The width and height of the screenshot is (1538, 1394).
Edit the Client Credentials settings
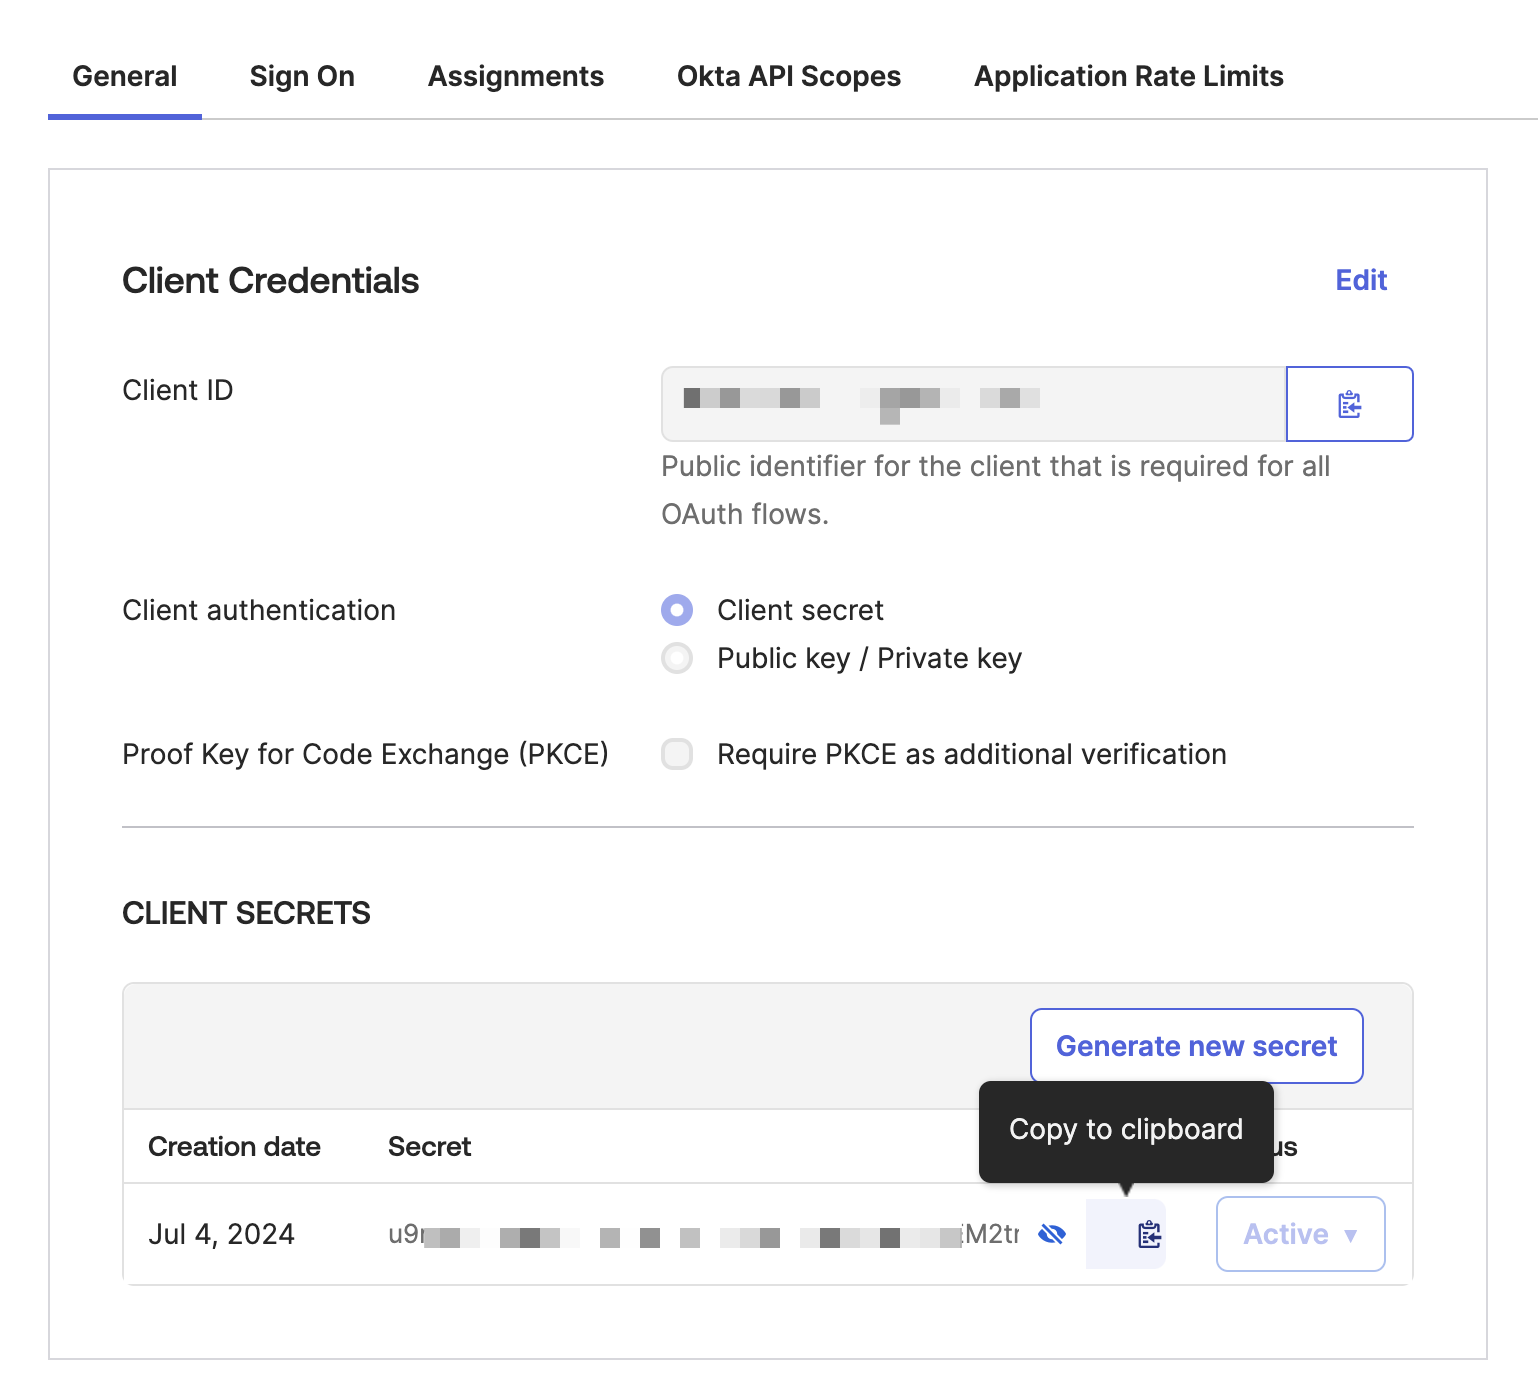coord(1360,280)
